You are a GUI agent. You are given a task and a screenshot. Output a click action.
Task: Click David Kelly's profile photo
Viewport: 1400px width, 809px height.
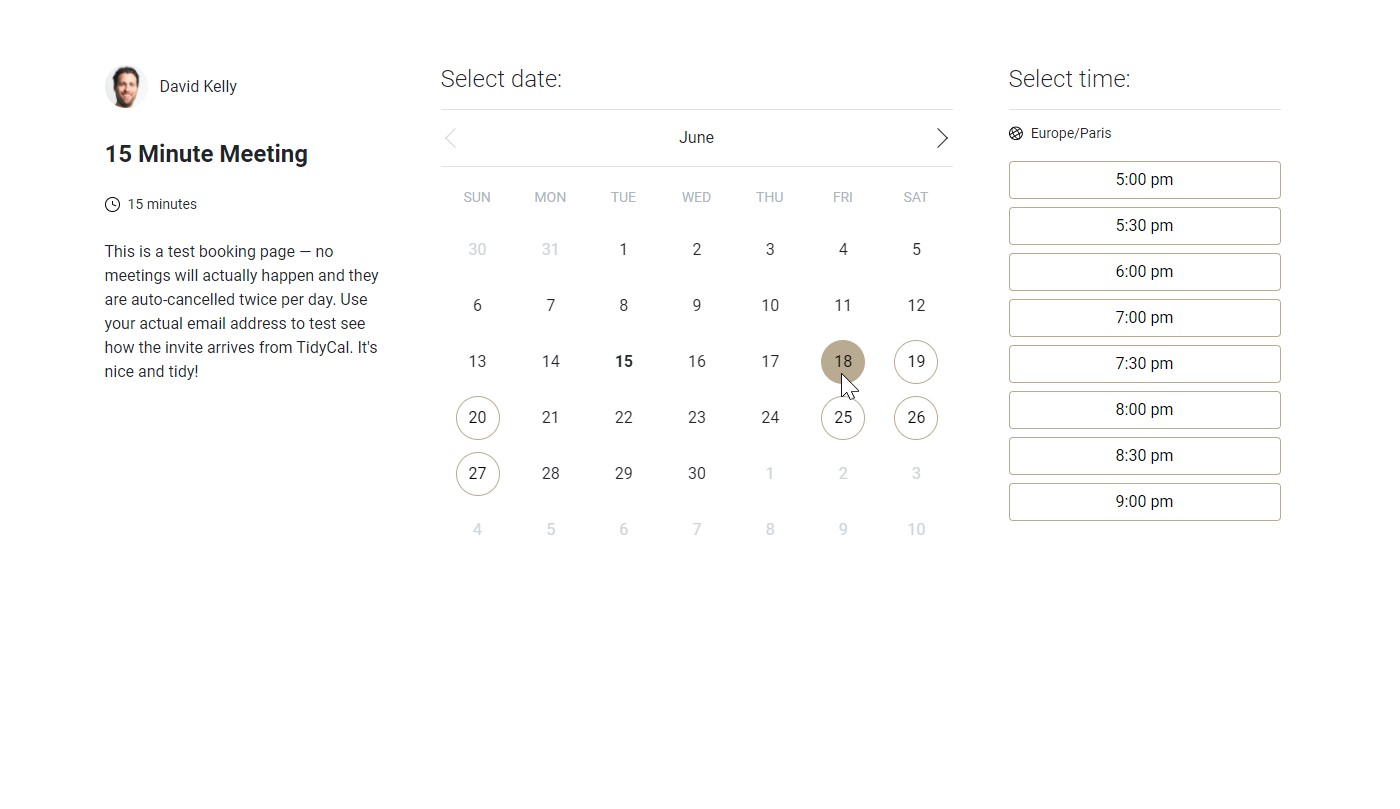click(126, 87)
